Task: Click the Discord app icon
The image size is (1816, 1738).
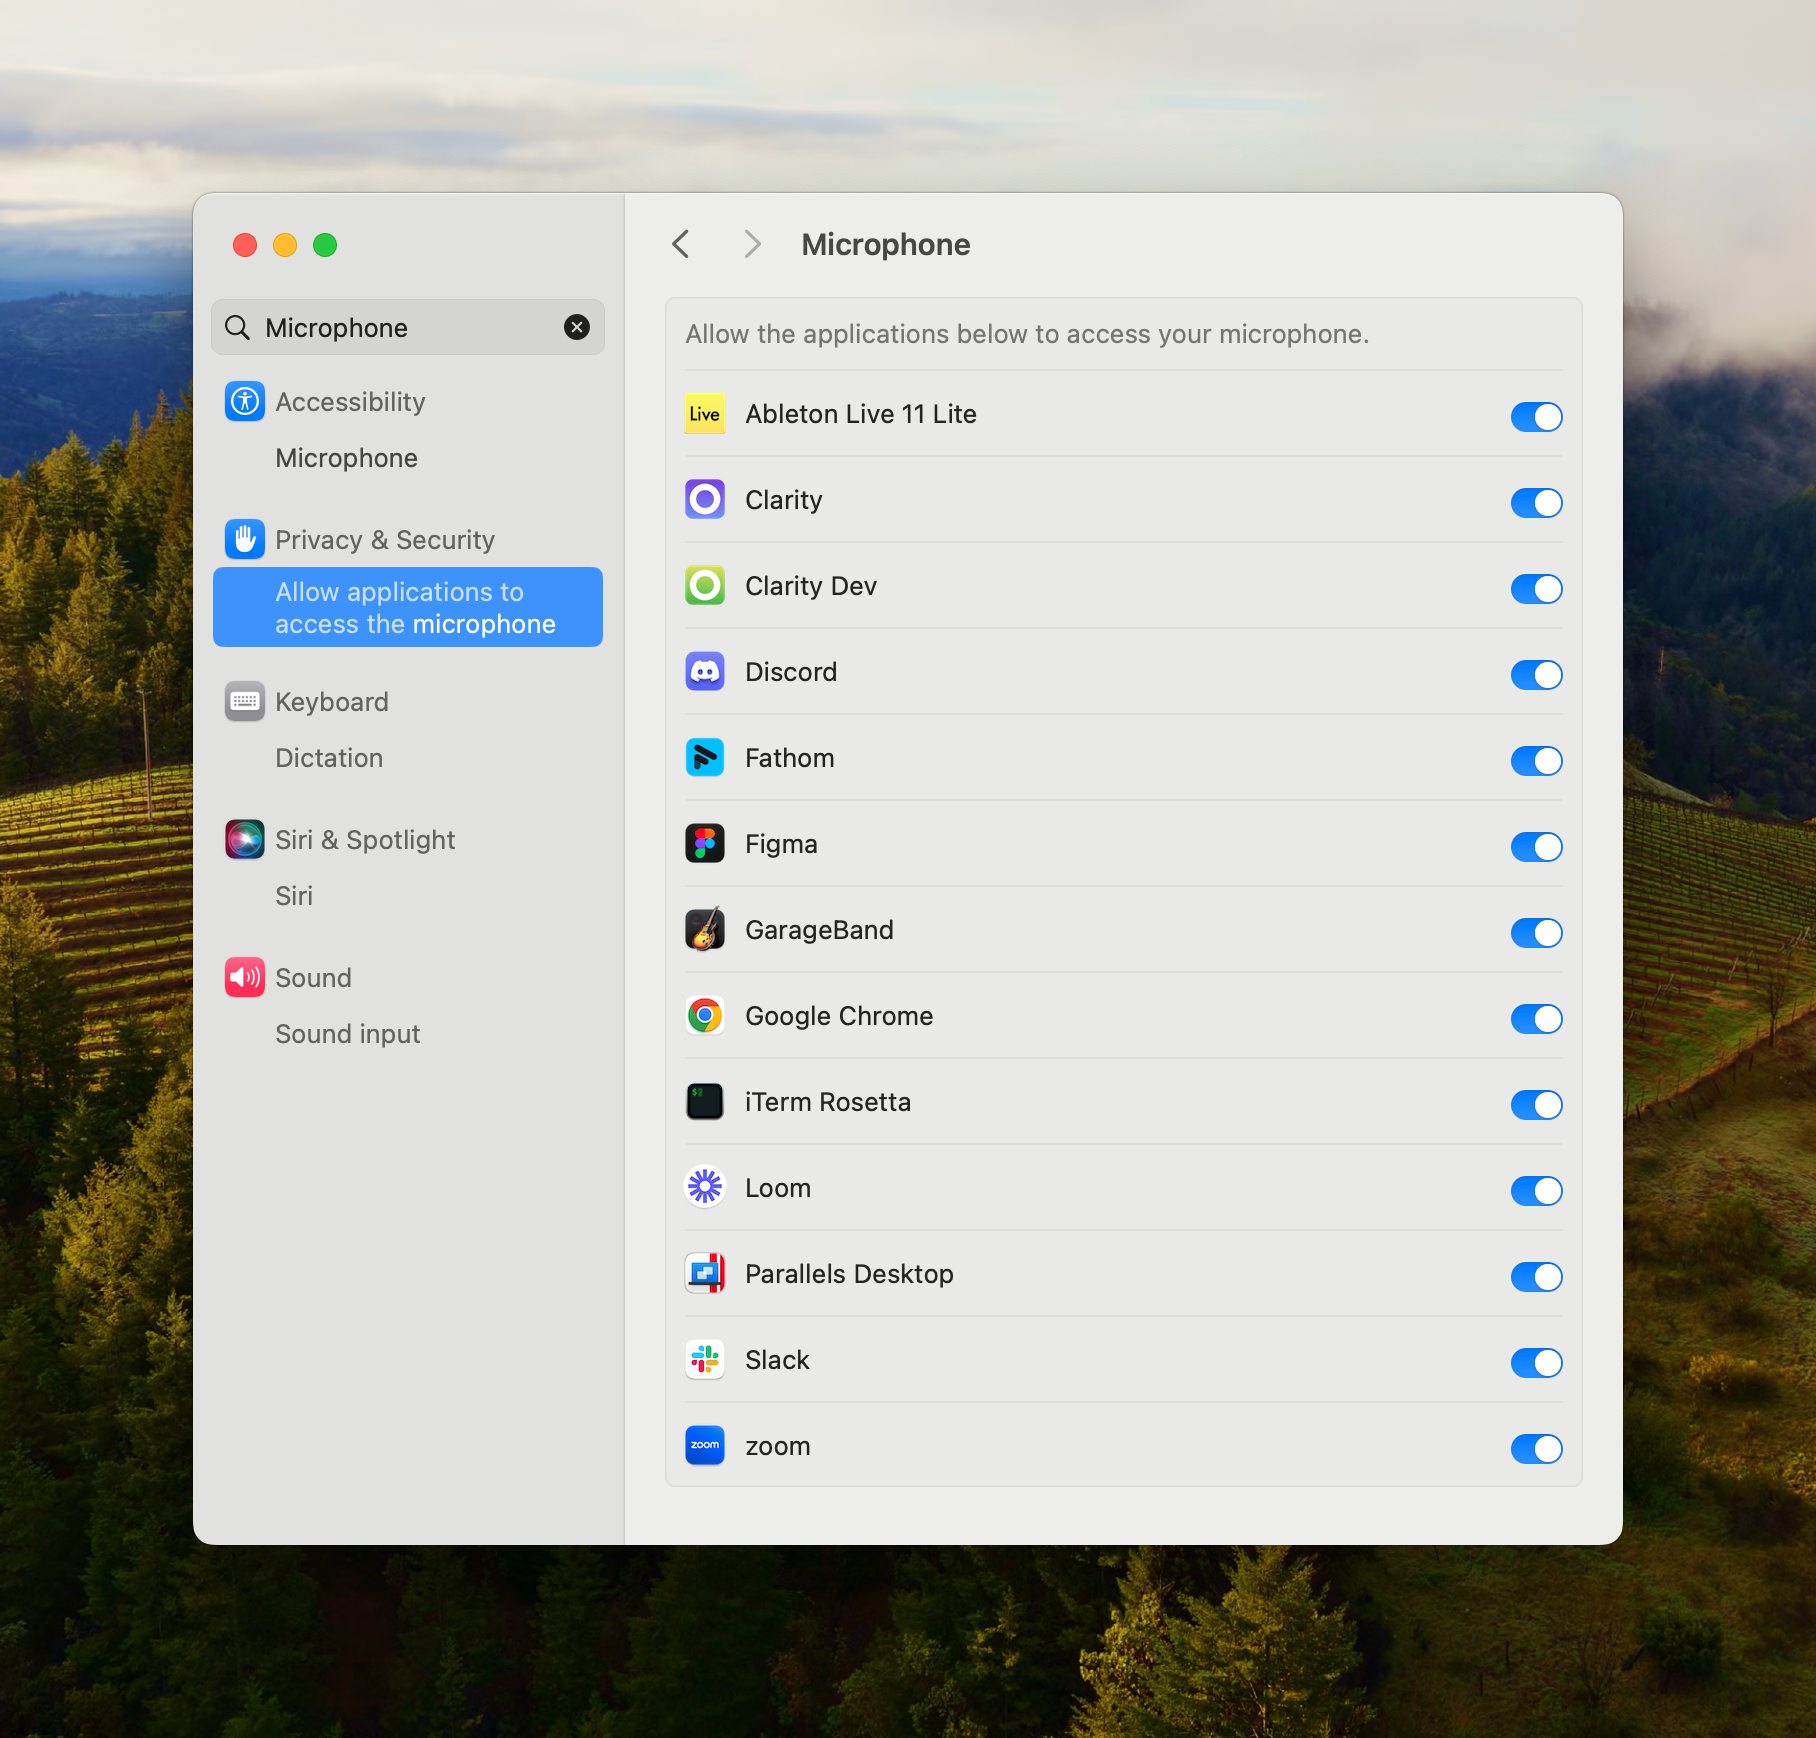Action: (x=705, y=672)
